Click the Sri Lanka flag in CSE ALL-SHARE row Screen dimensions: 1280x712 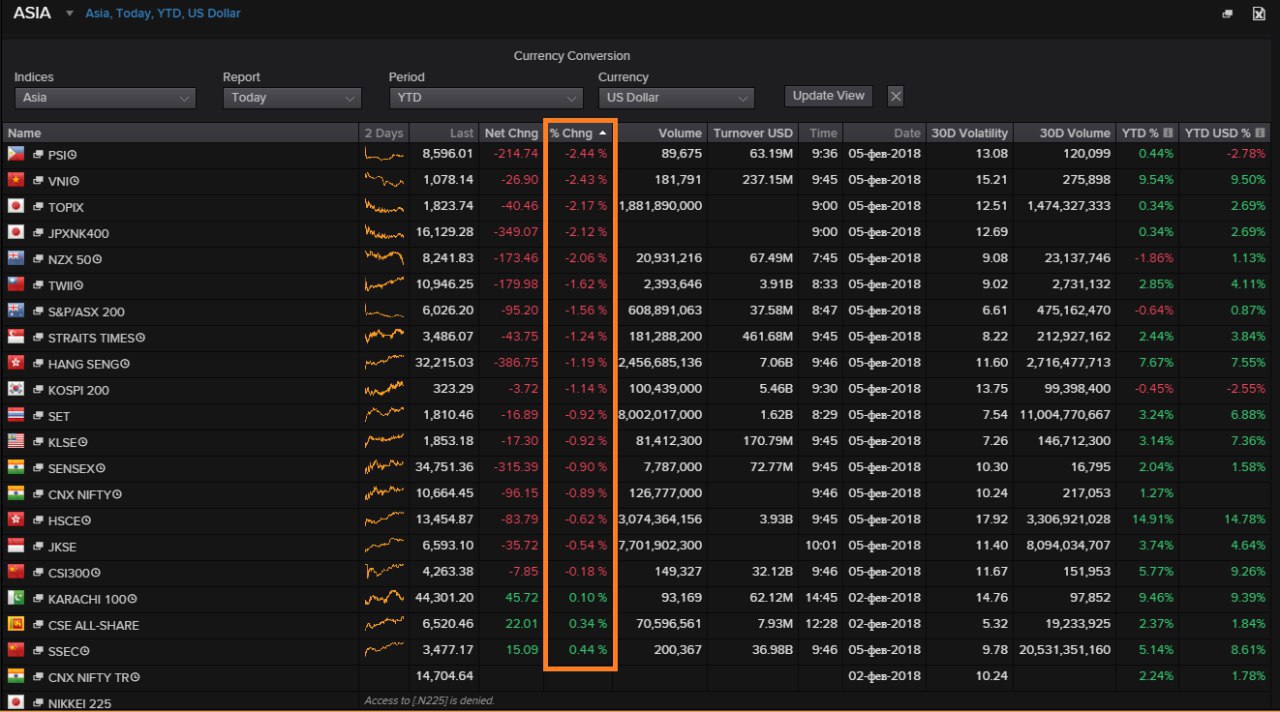point(15,624)
